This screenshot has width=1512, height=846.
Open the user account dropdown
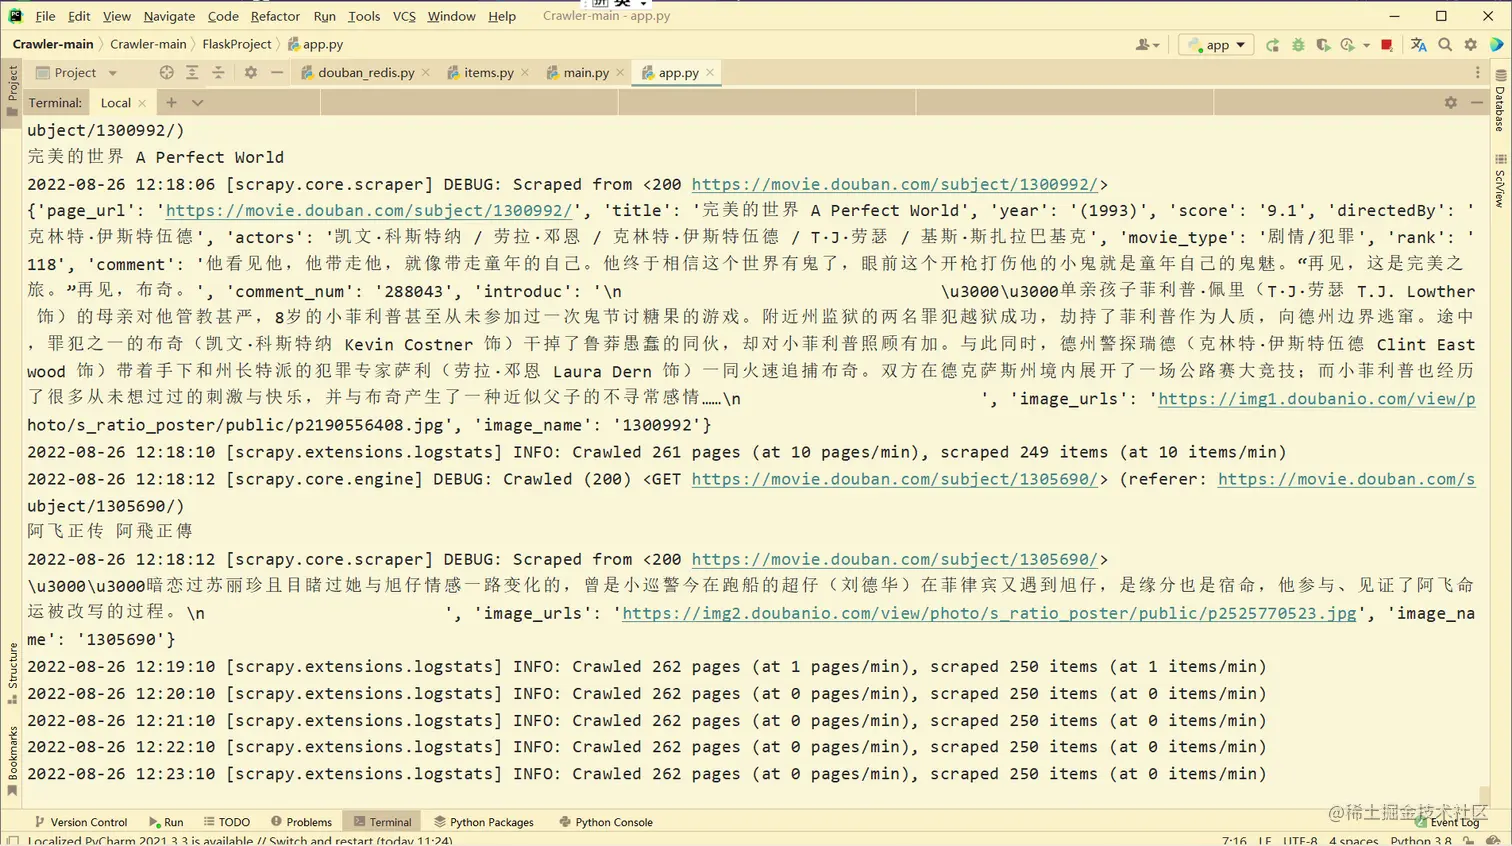[x=1148, y=45]
